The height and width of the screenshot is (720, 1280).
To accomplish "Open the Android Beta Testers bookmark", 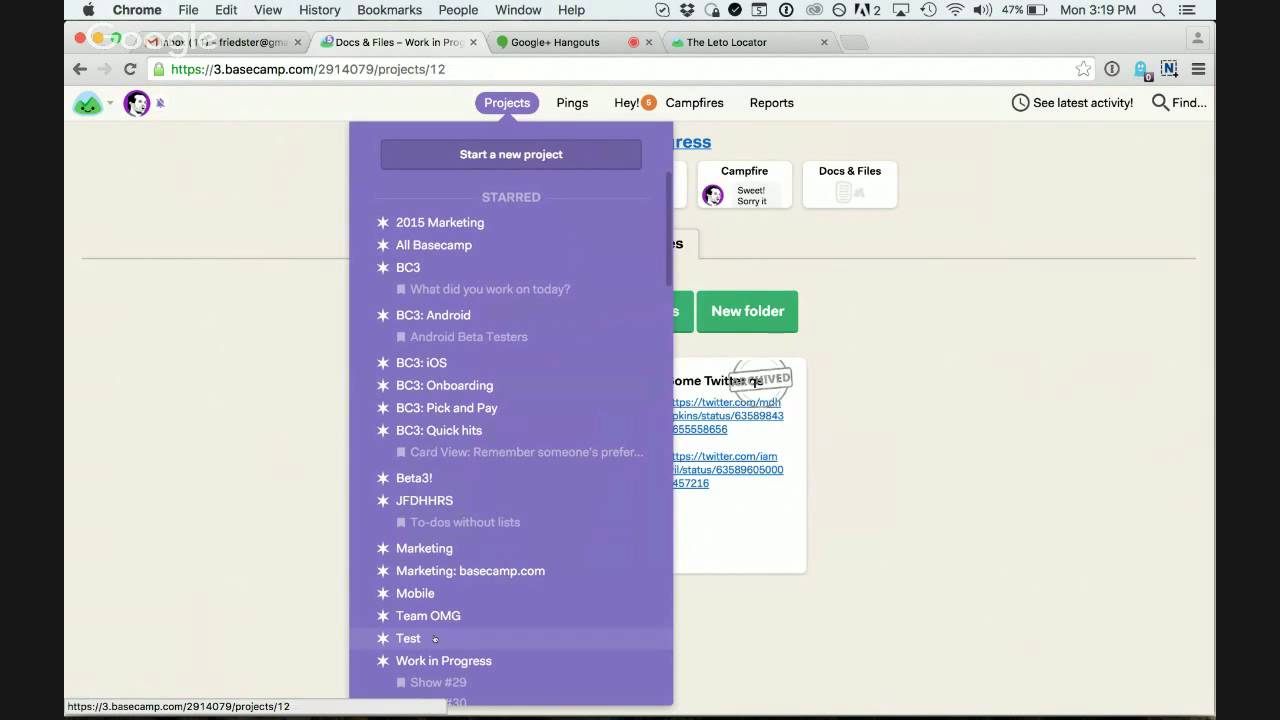I will click(x=469, y=337).
